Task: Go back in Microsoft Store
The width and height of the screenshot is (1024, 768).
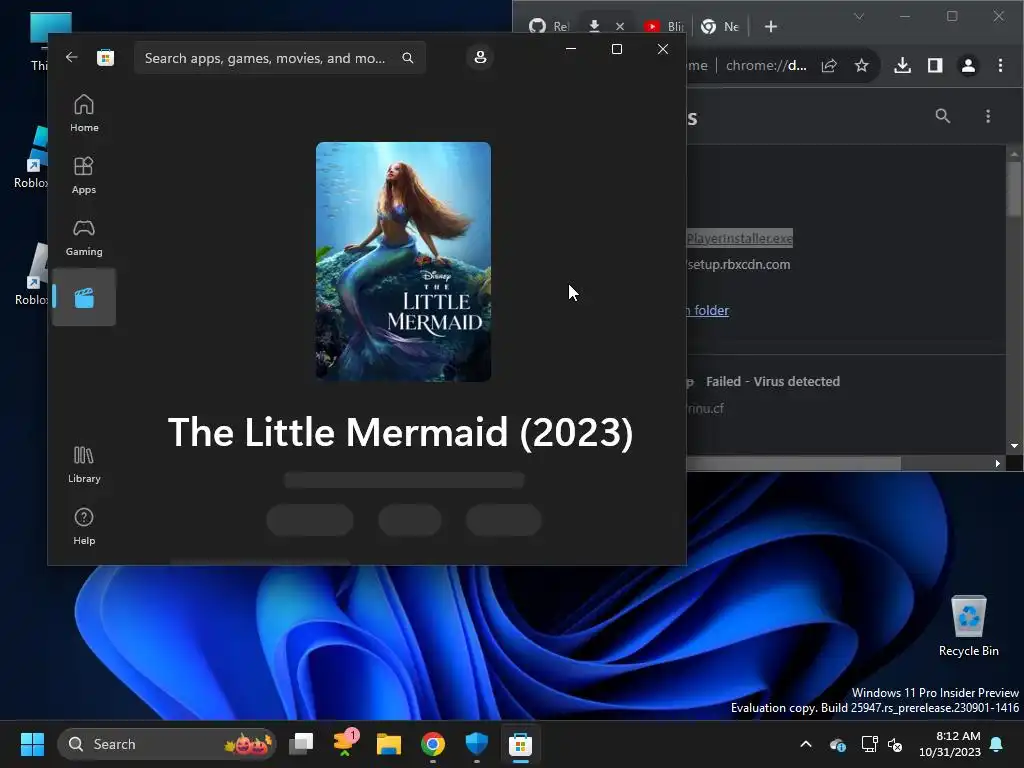Action: [x=72, y=57]
